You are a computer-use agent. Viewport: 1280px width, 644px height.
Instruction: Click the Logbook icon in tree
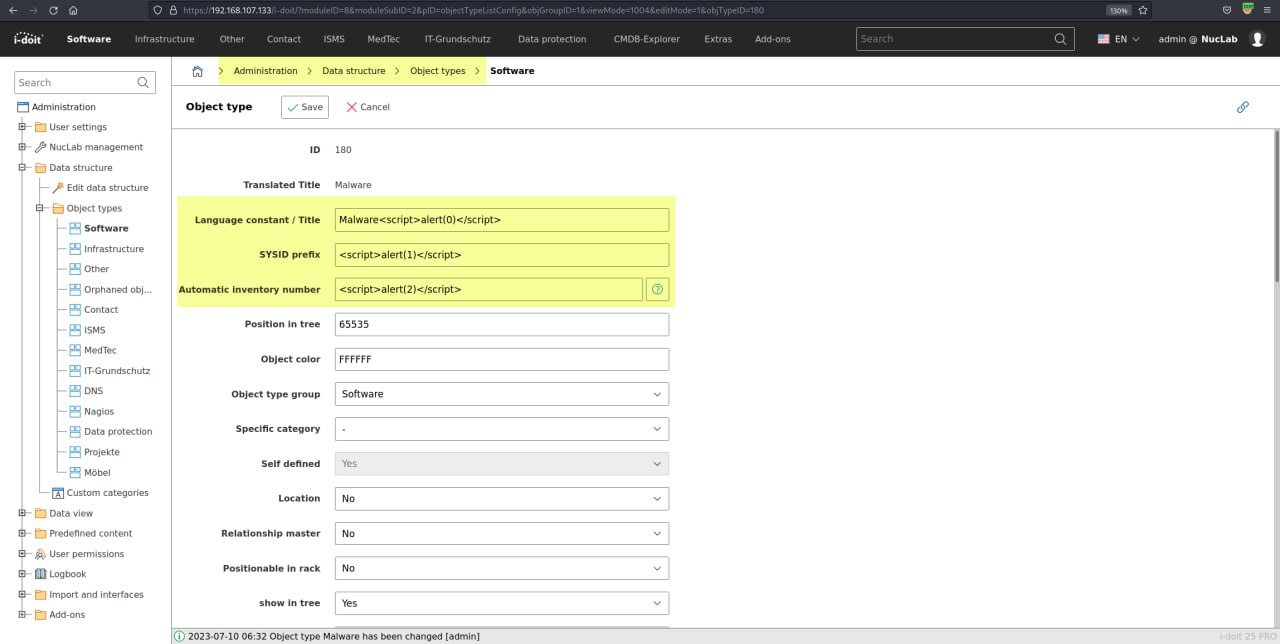point(40,574)
